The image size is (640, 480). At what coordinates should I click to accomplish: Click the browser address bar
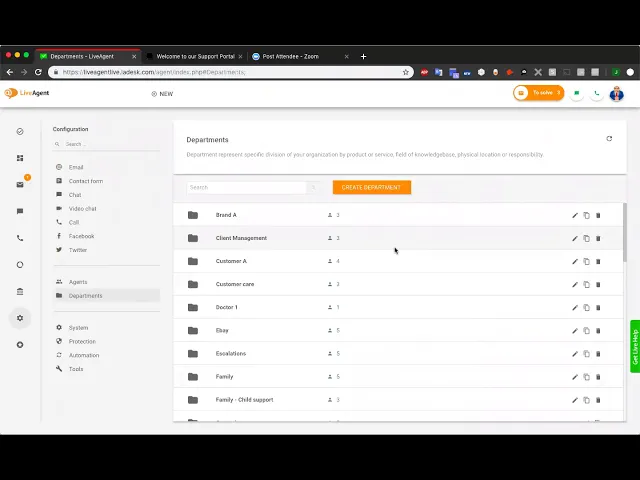click(x=231, y=72)
